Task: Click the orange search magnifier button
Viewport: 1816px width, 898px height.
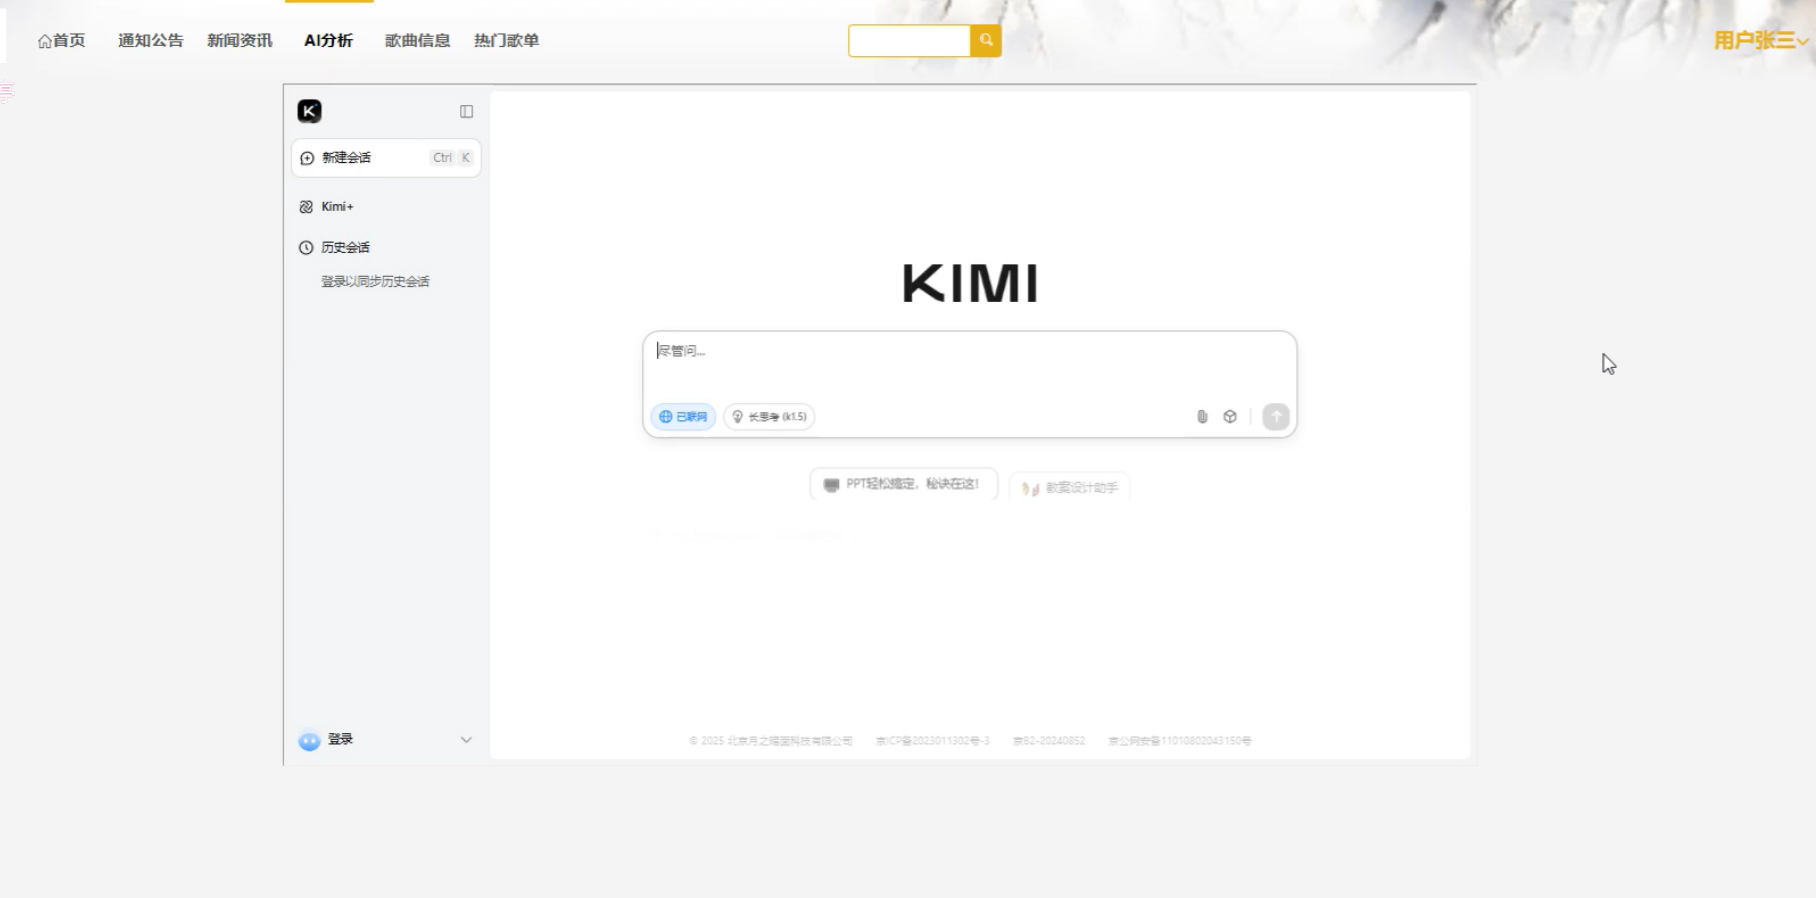Action: click(x=986, y=41)
